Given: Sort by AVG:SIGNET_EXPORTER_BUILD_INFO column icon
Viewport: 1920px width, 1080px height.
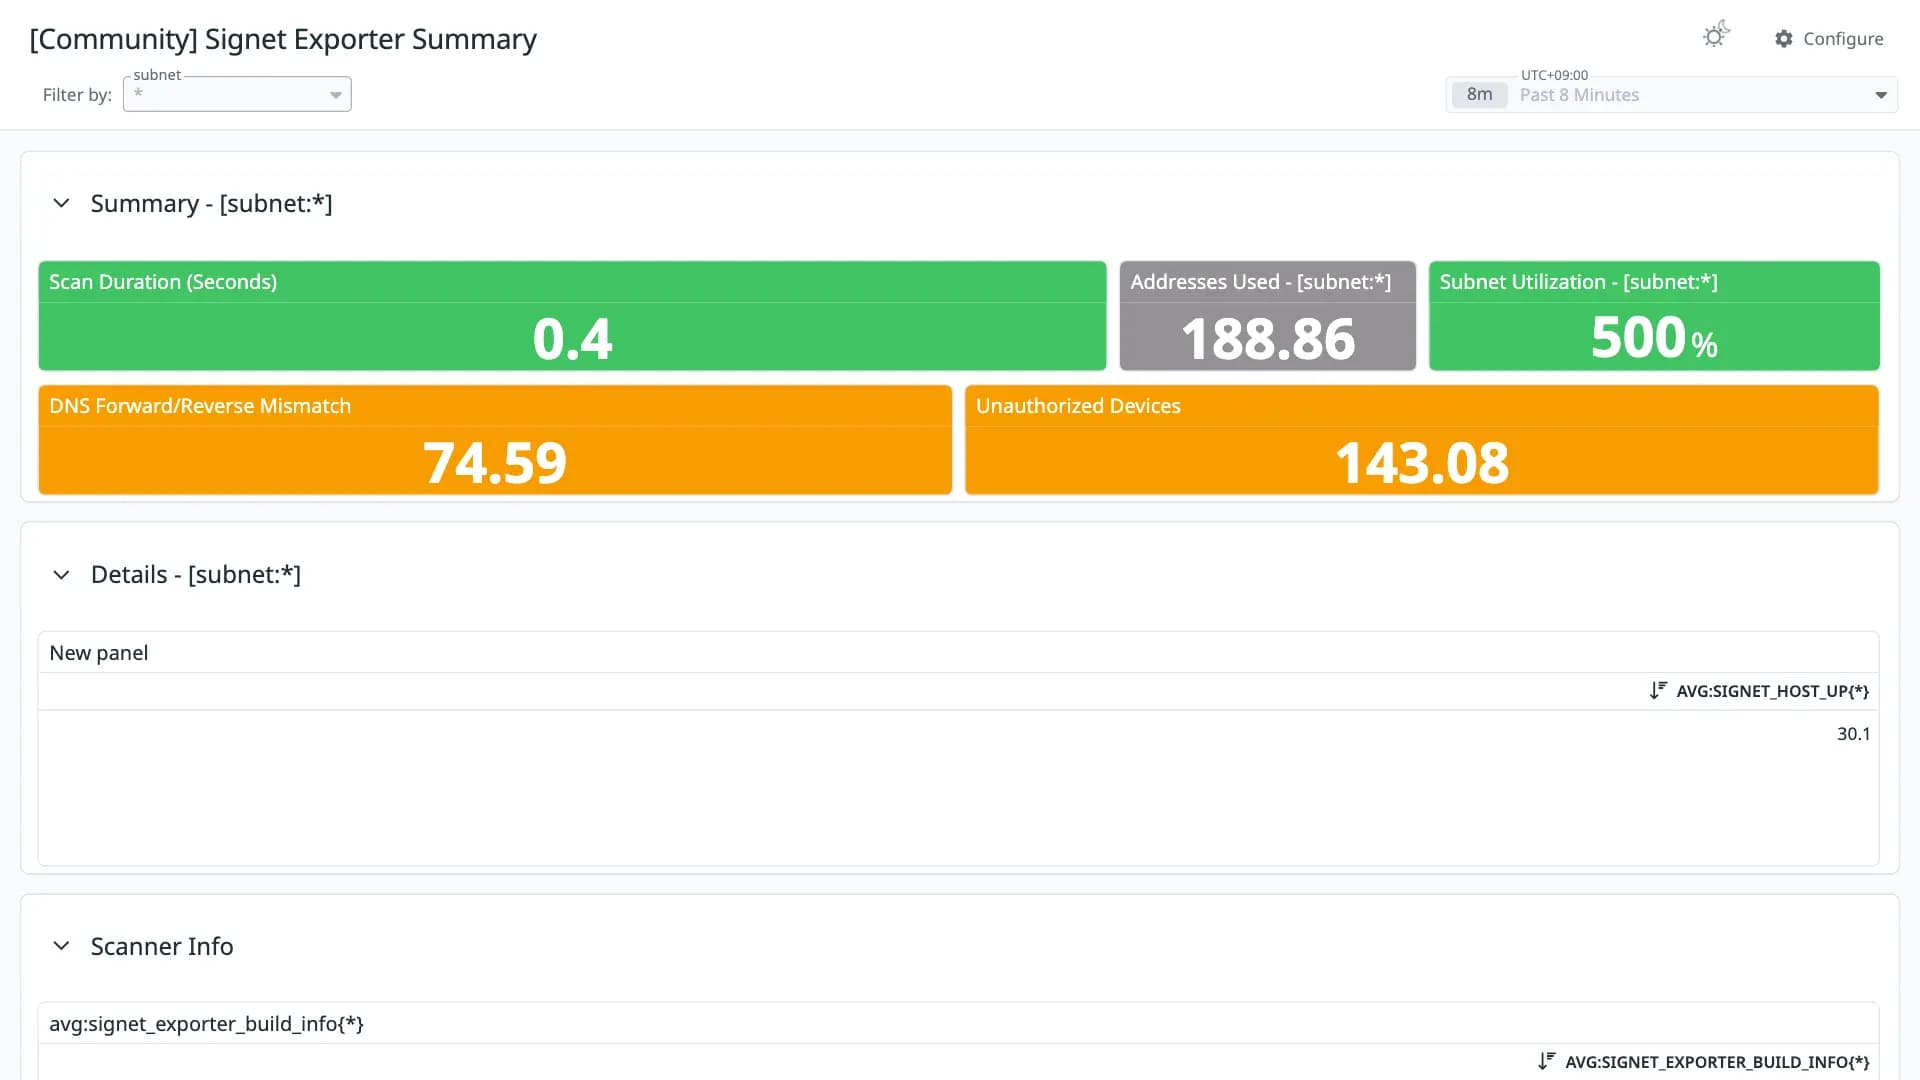Looking at the screenshot, I should pyautogui.click(x=1547, y=1061).
